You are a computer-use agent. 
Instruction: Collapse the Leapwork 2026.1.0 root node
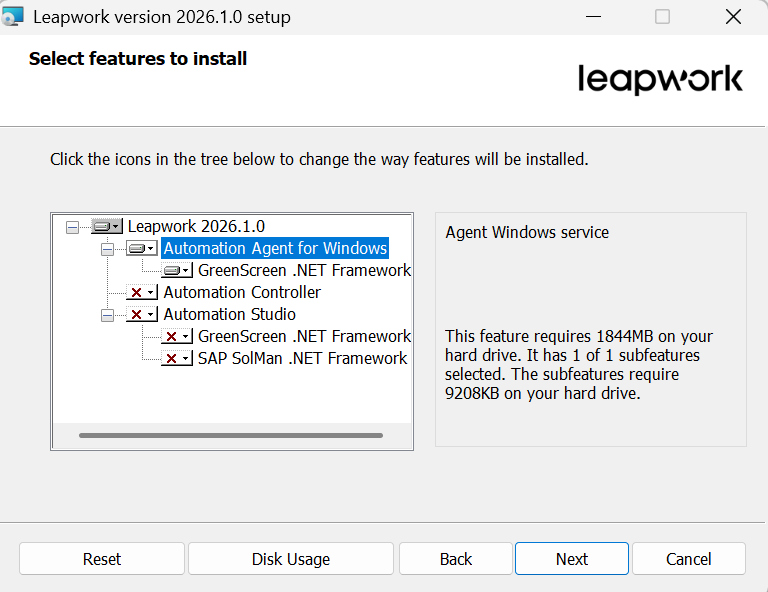(72, 227)
